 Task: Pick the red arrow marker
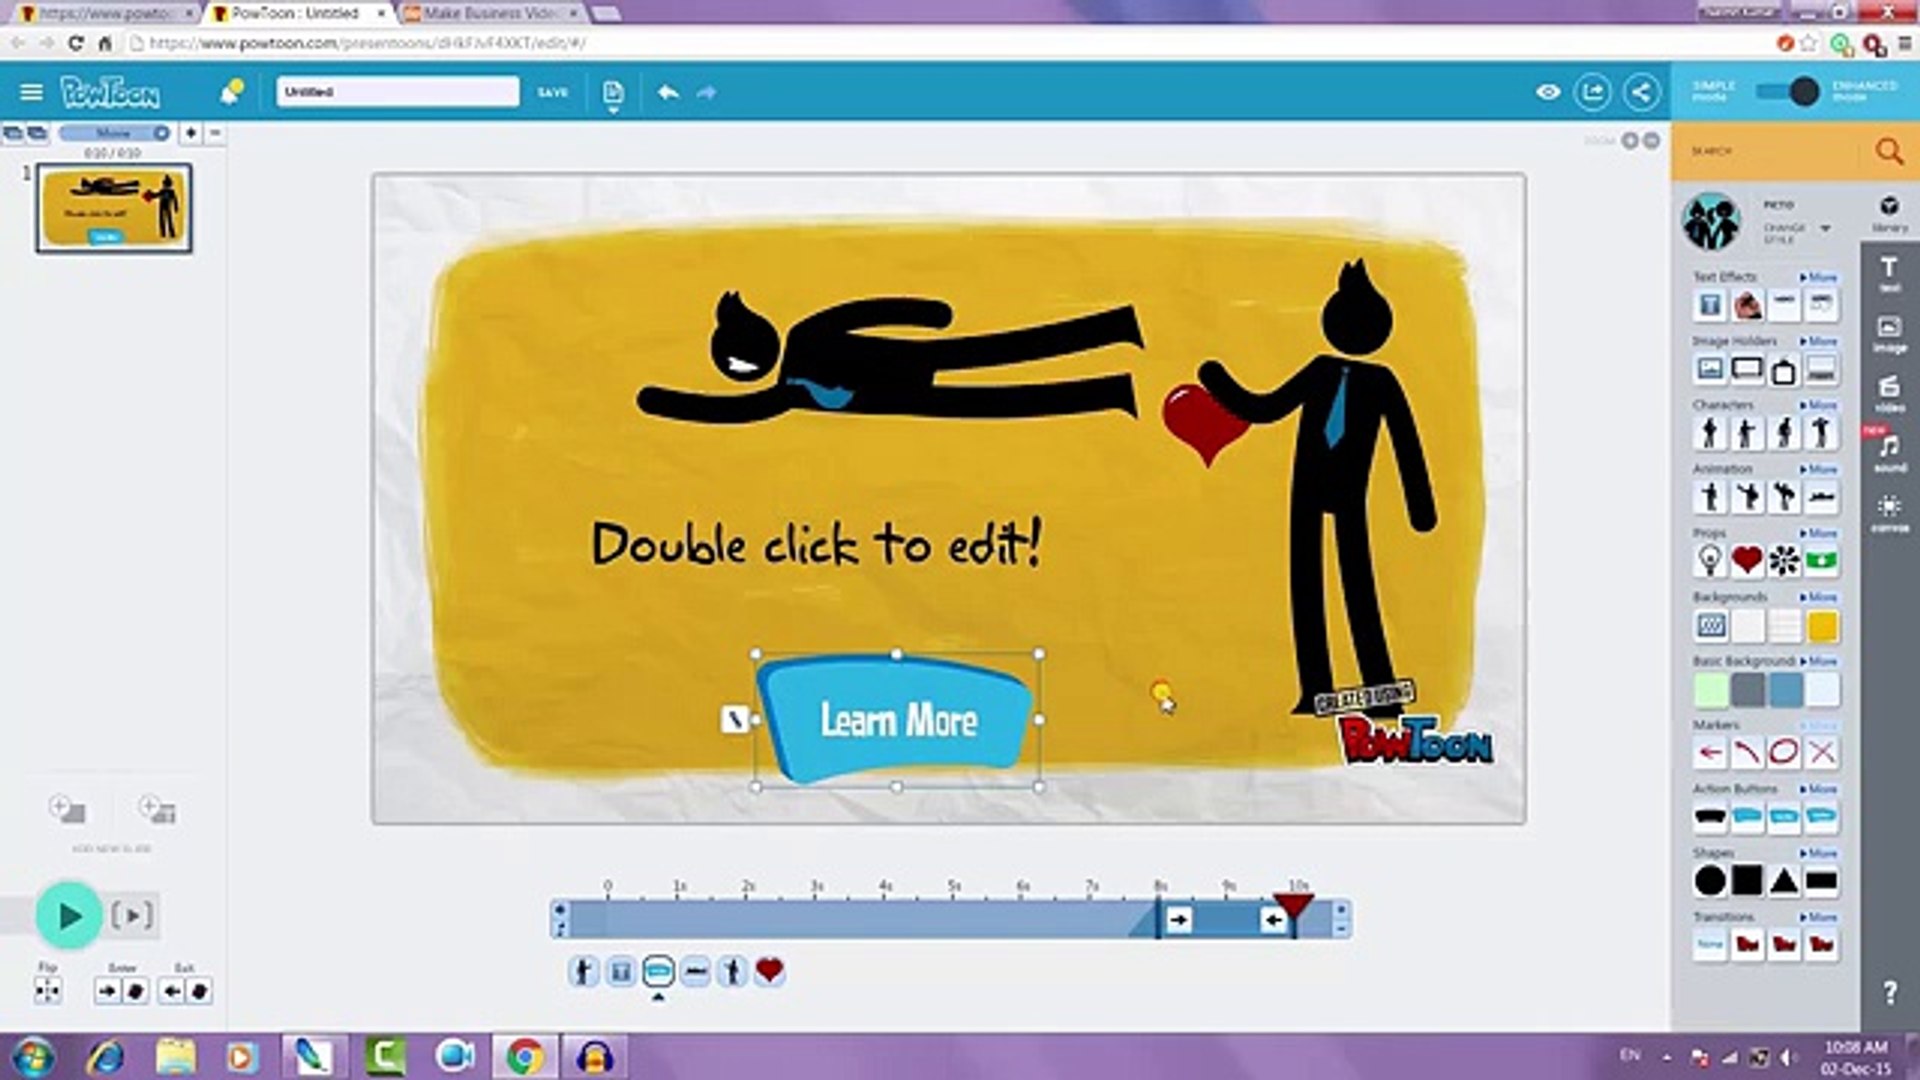[x=1710, y=753]
